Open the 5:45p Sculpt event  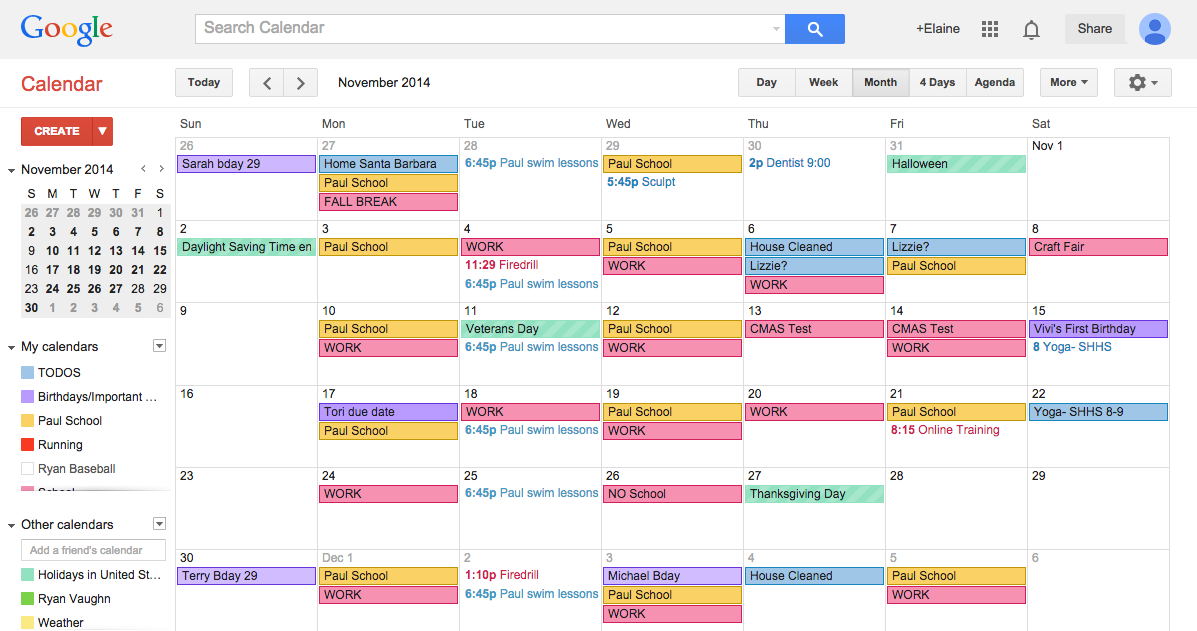[641, 182]
